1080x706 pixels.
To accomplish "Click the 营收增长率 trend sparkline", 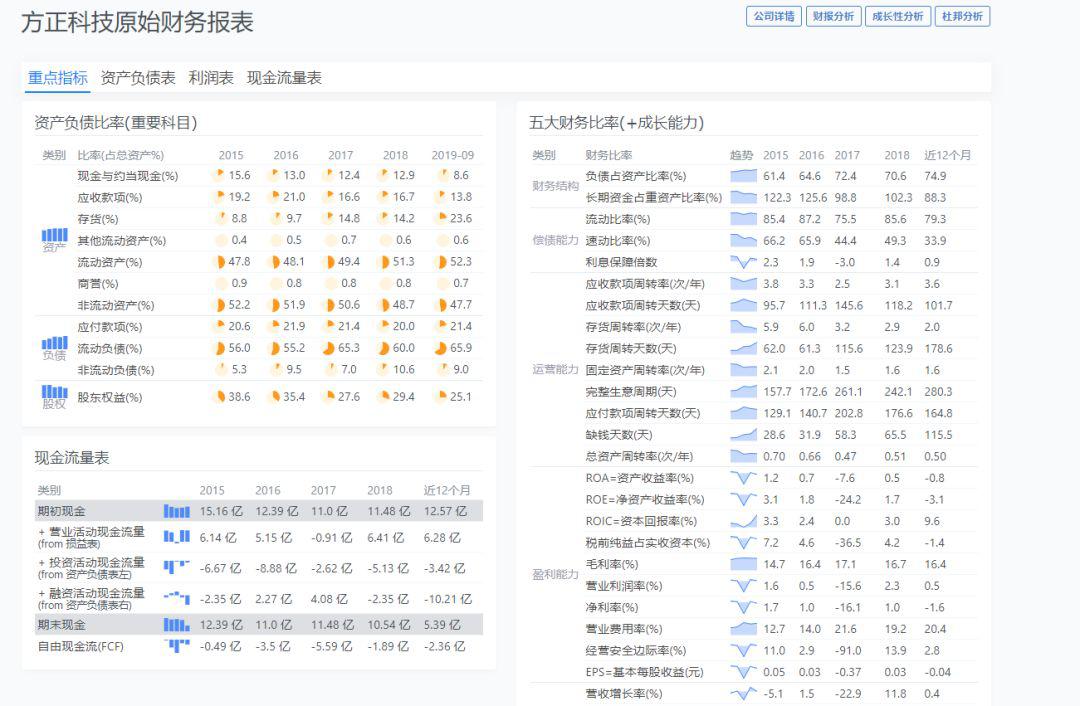I will pyautogui.click(x=743, y=694).
